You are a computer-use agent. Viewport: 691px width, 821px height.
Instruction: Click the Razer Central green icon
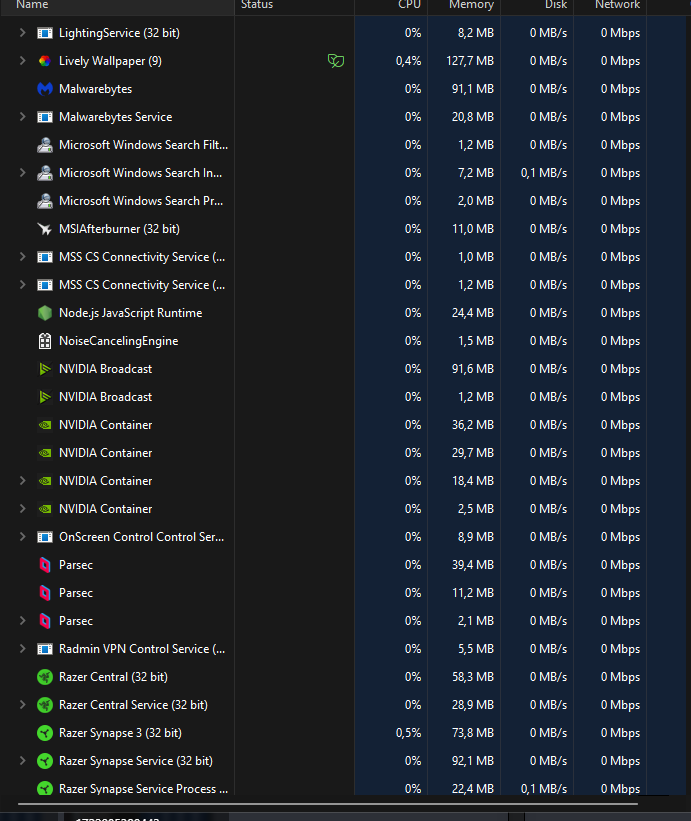click(x=45, y=677)
